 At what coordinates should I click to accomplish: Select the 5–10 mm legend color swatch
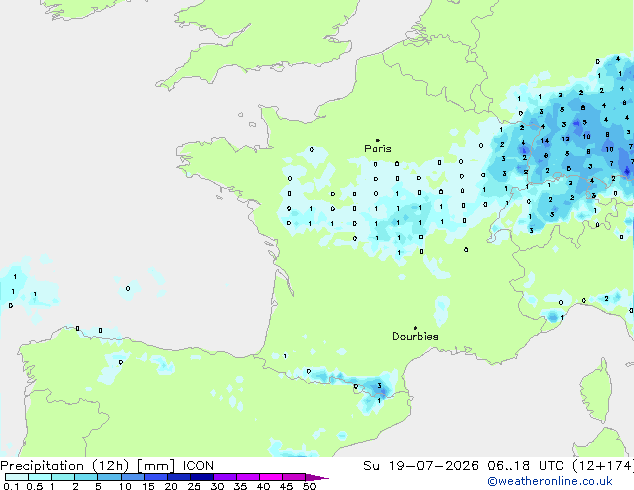click(x=109, y=477)
